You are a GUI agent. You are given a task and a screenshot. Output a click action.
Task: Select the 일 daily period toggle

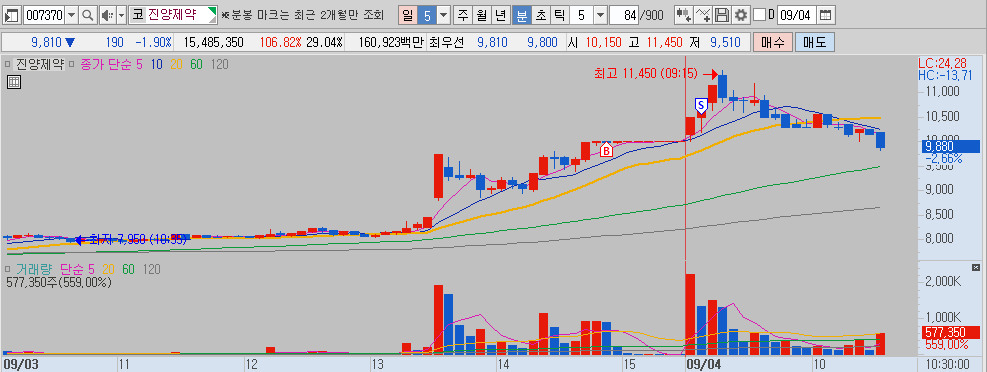point(408,14)
